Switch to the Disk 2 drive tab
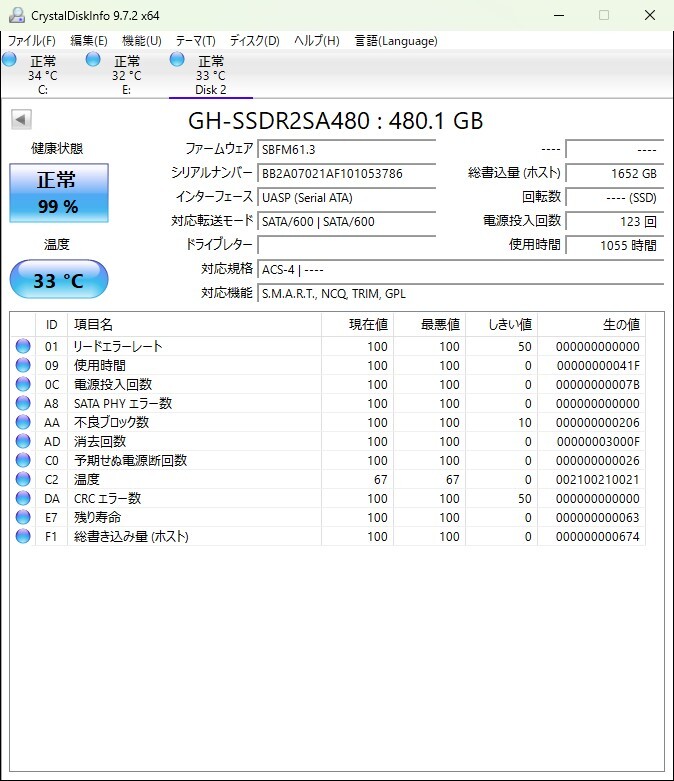This screenshot has width=674, height=781. tap(210, 75)
